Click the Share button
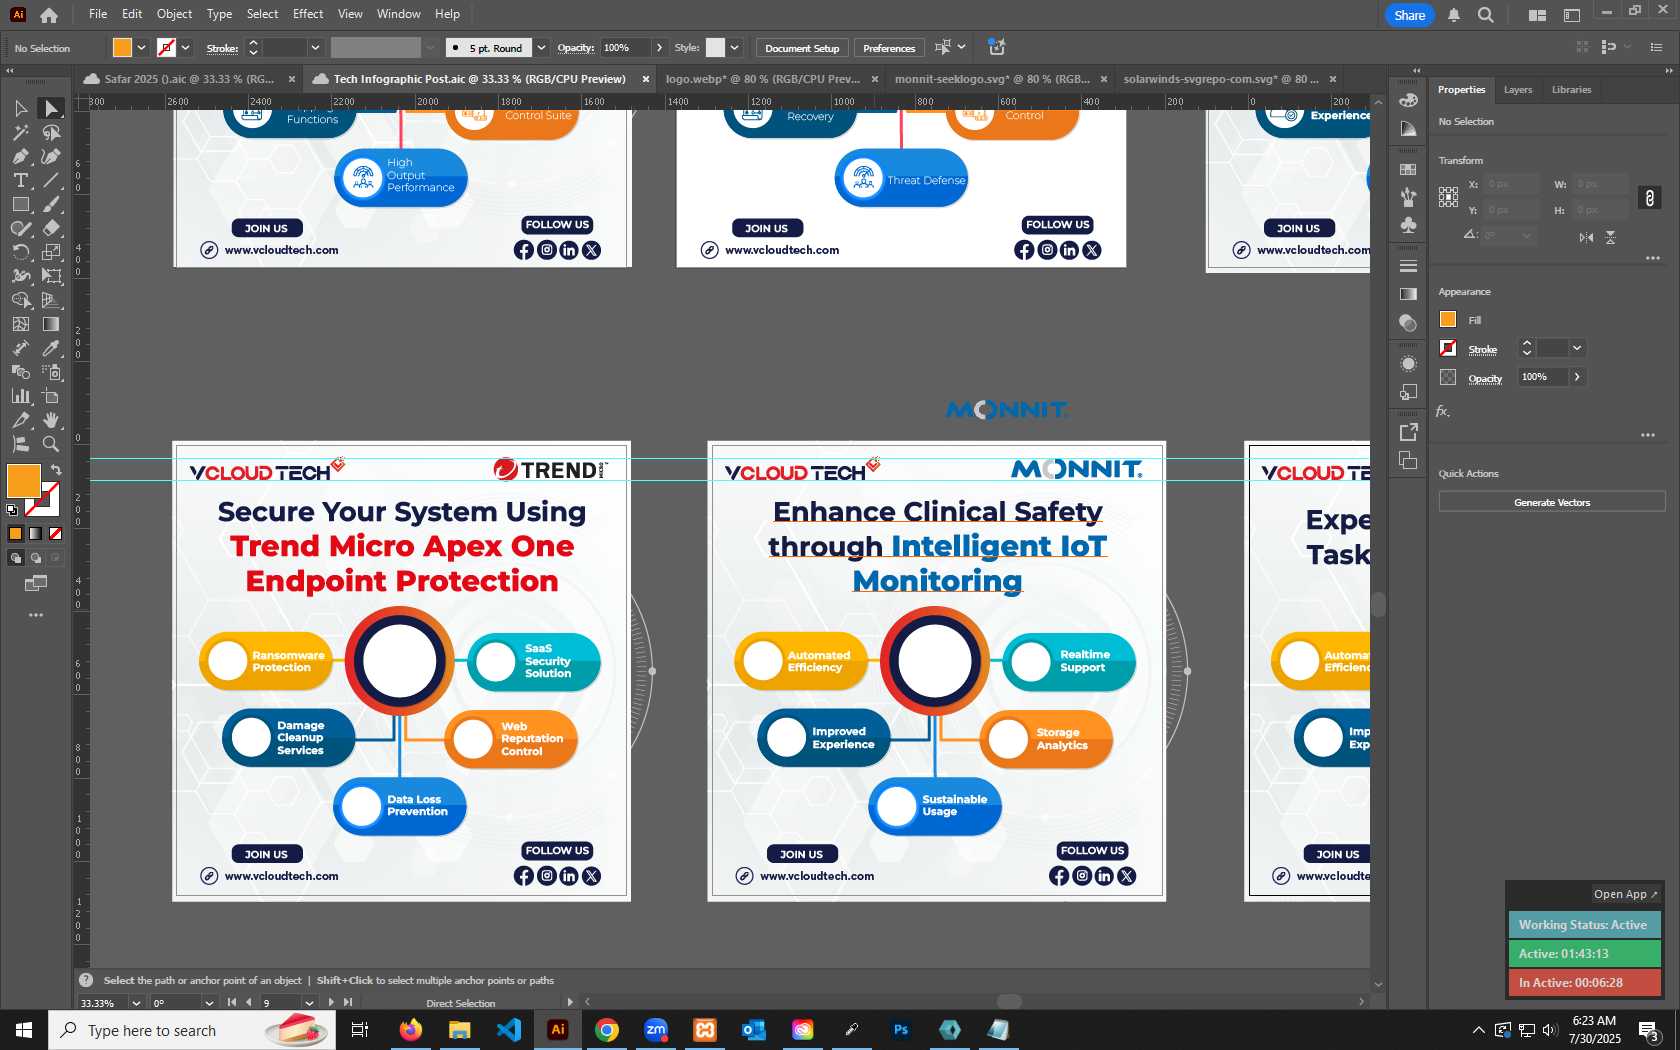 pyautogui.click(x=1409, y=15)
